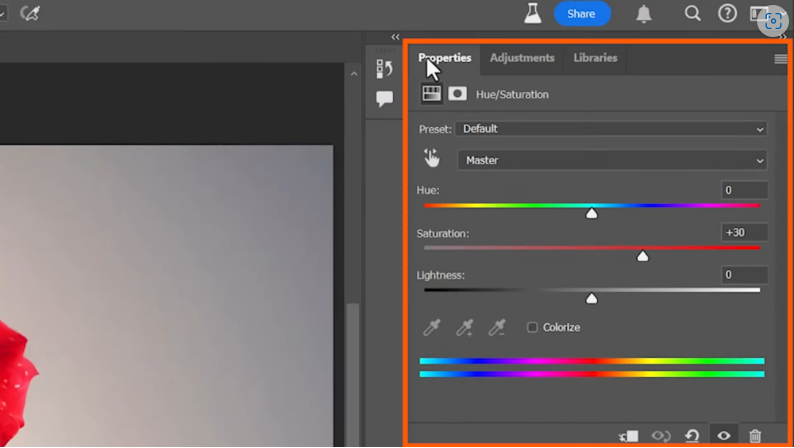Pick the subtract-from-sample eyedropper
794x448 pixels.
point(497,328)
